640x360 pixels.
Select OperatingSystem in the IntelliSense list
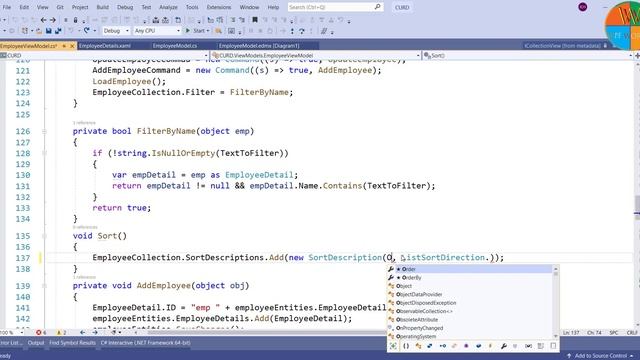pos(469,336)
